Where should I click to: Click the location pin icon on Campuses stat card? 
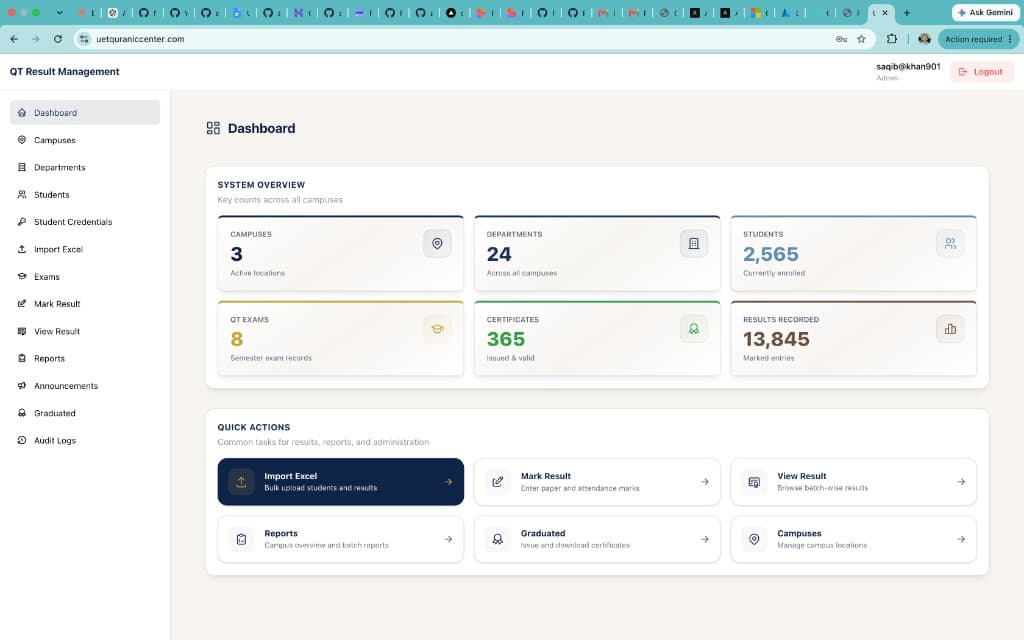tap(437, 244)
